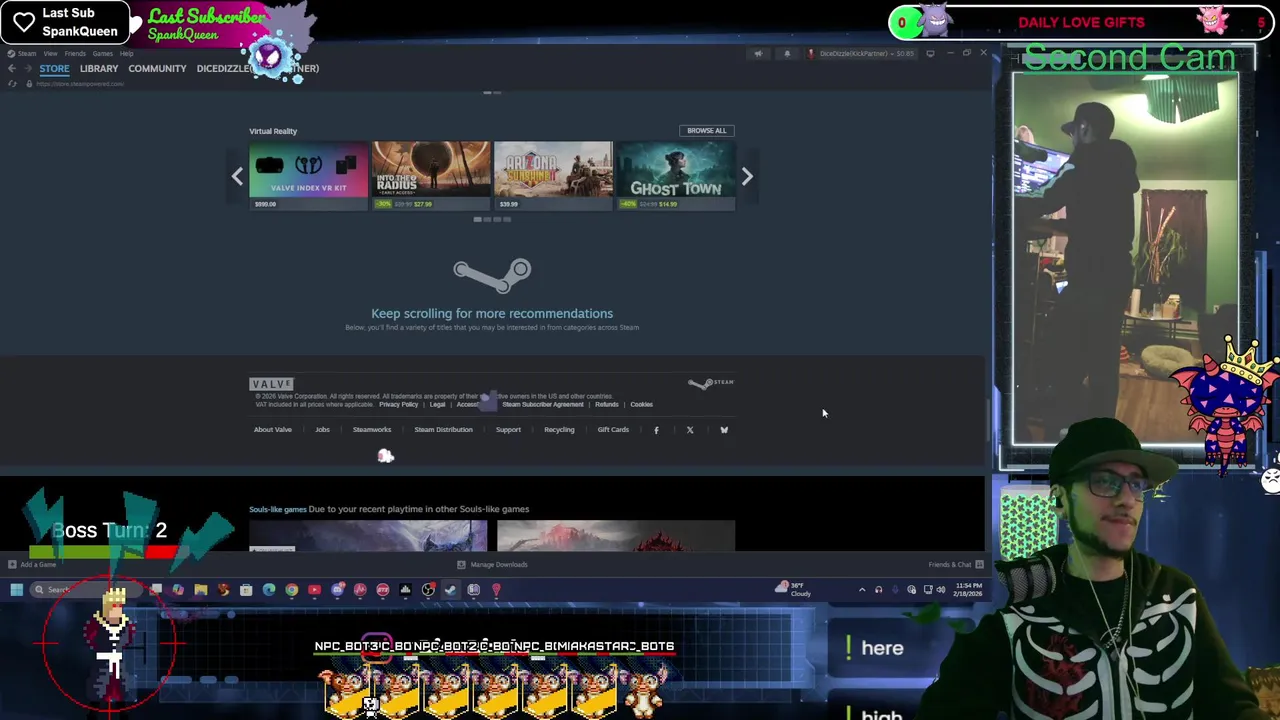Click the Facebook icon in footer

coord(656,430)
